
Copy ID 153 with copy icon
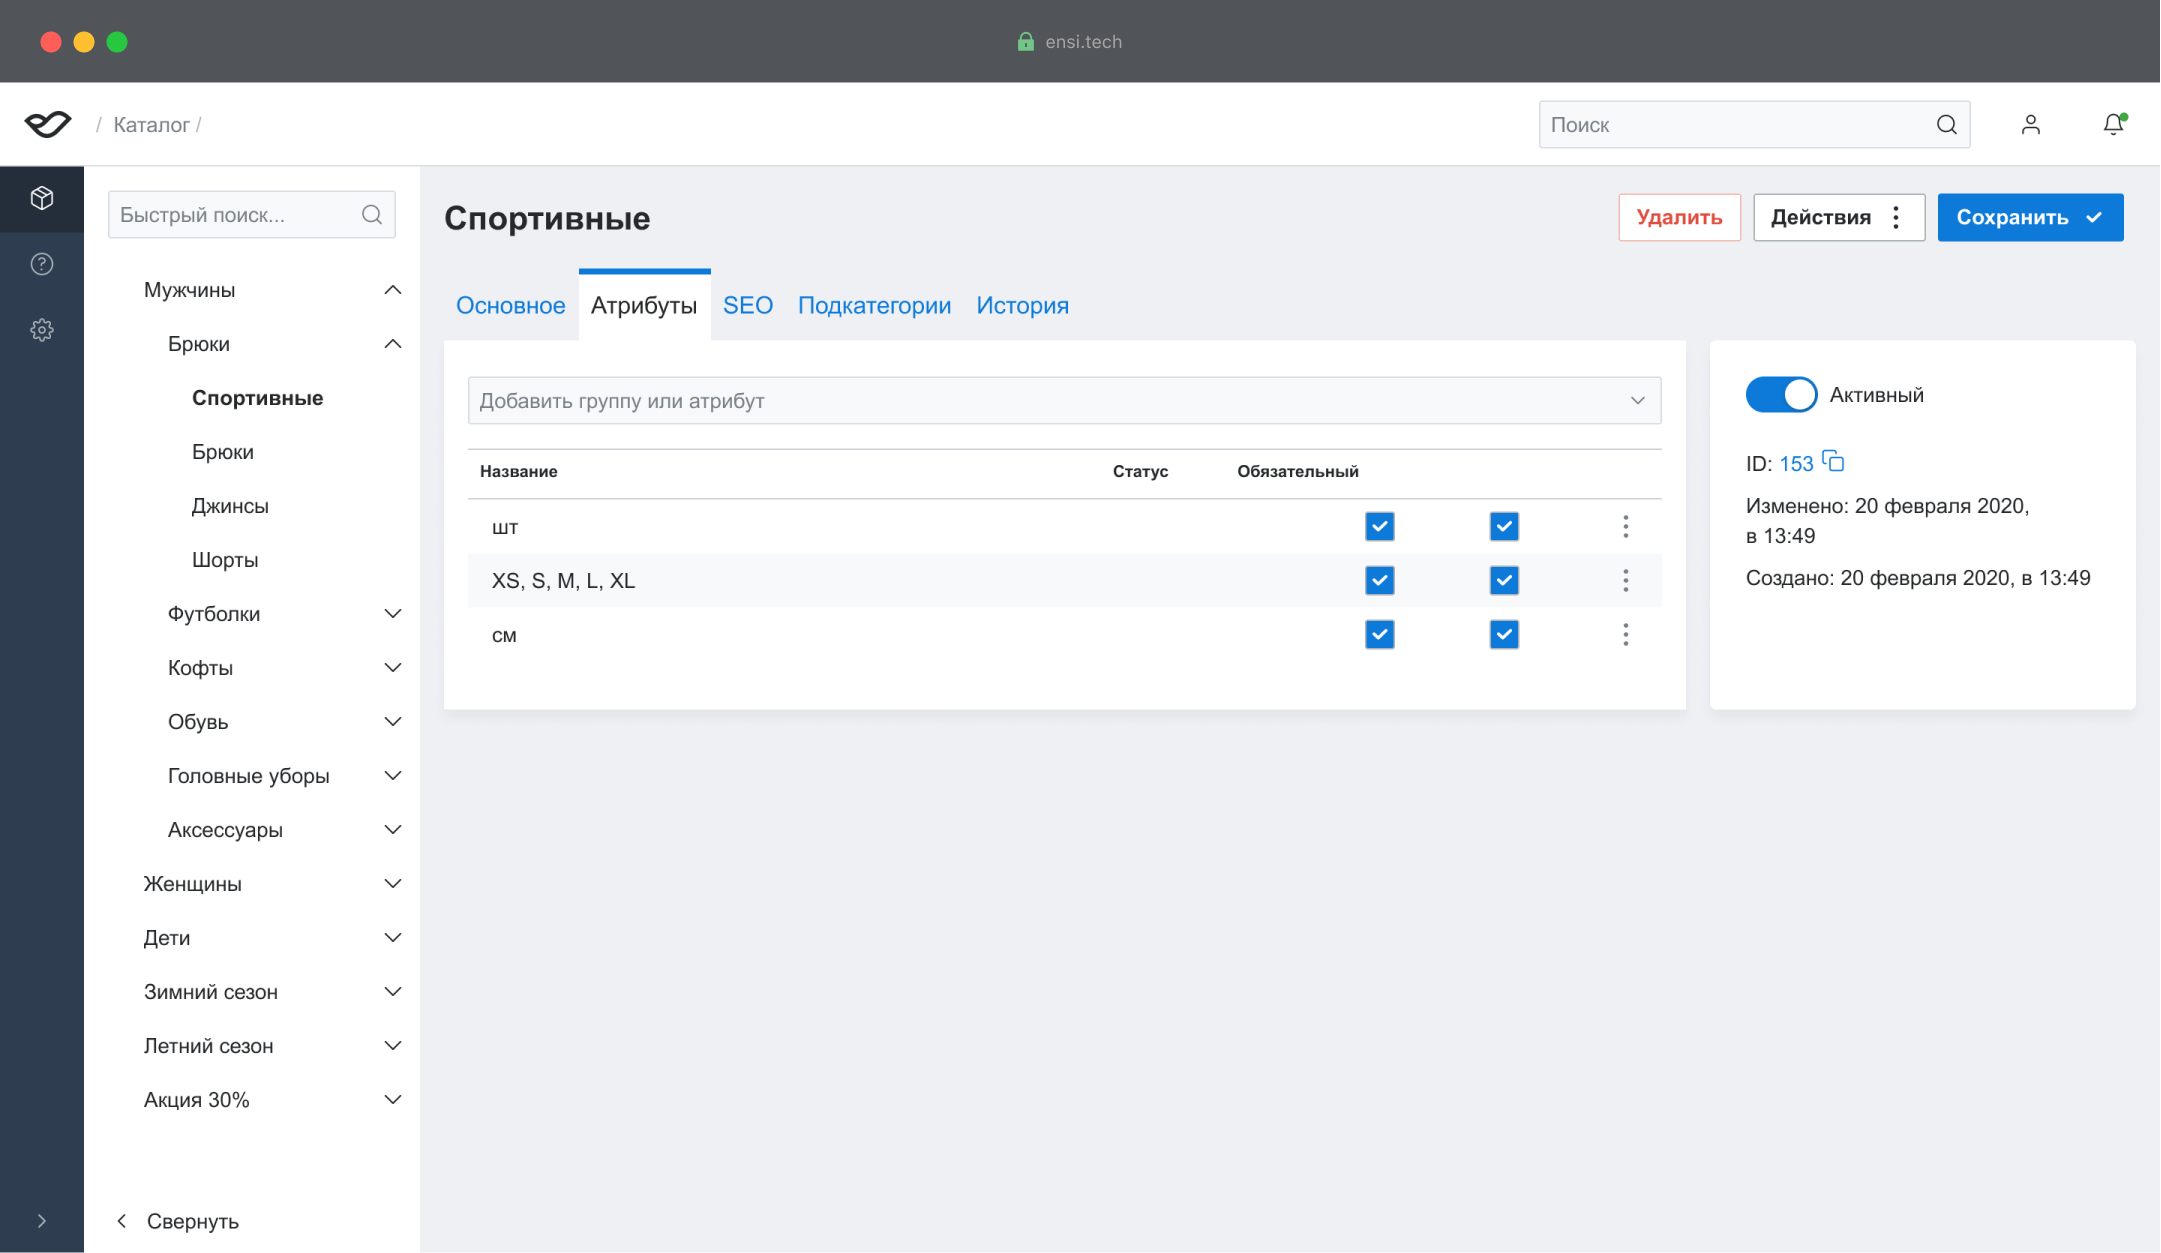click(x=1833, y=462)
